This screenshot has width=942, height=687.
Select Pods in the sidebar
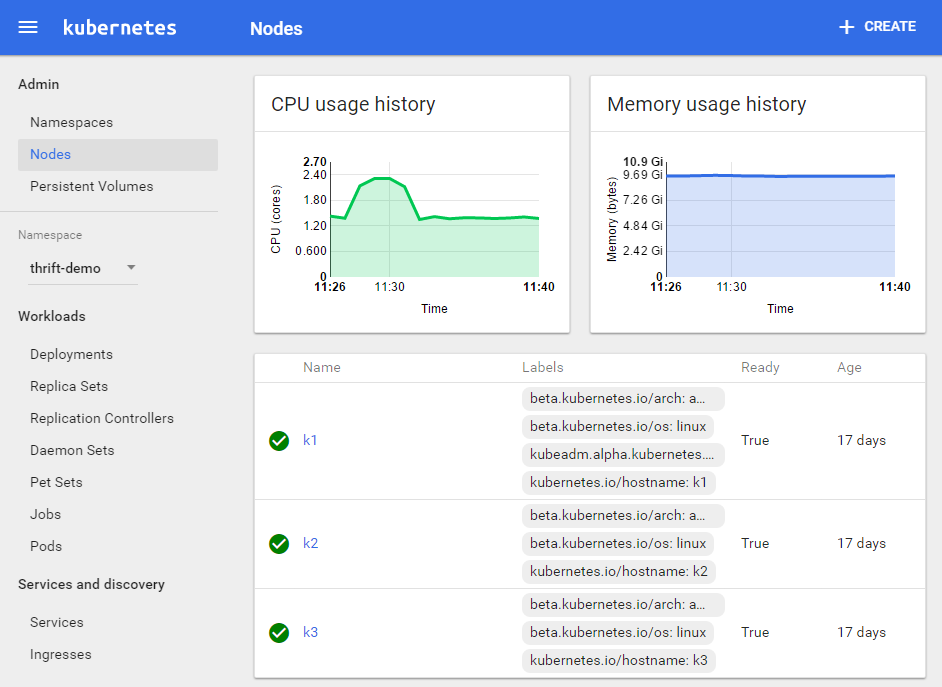(45, 546)
